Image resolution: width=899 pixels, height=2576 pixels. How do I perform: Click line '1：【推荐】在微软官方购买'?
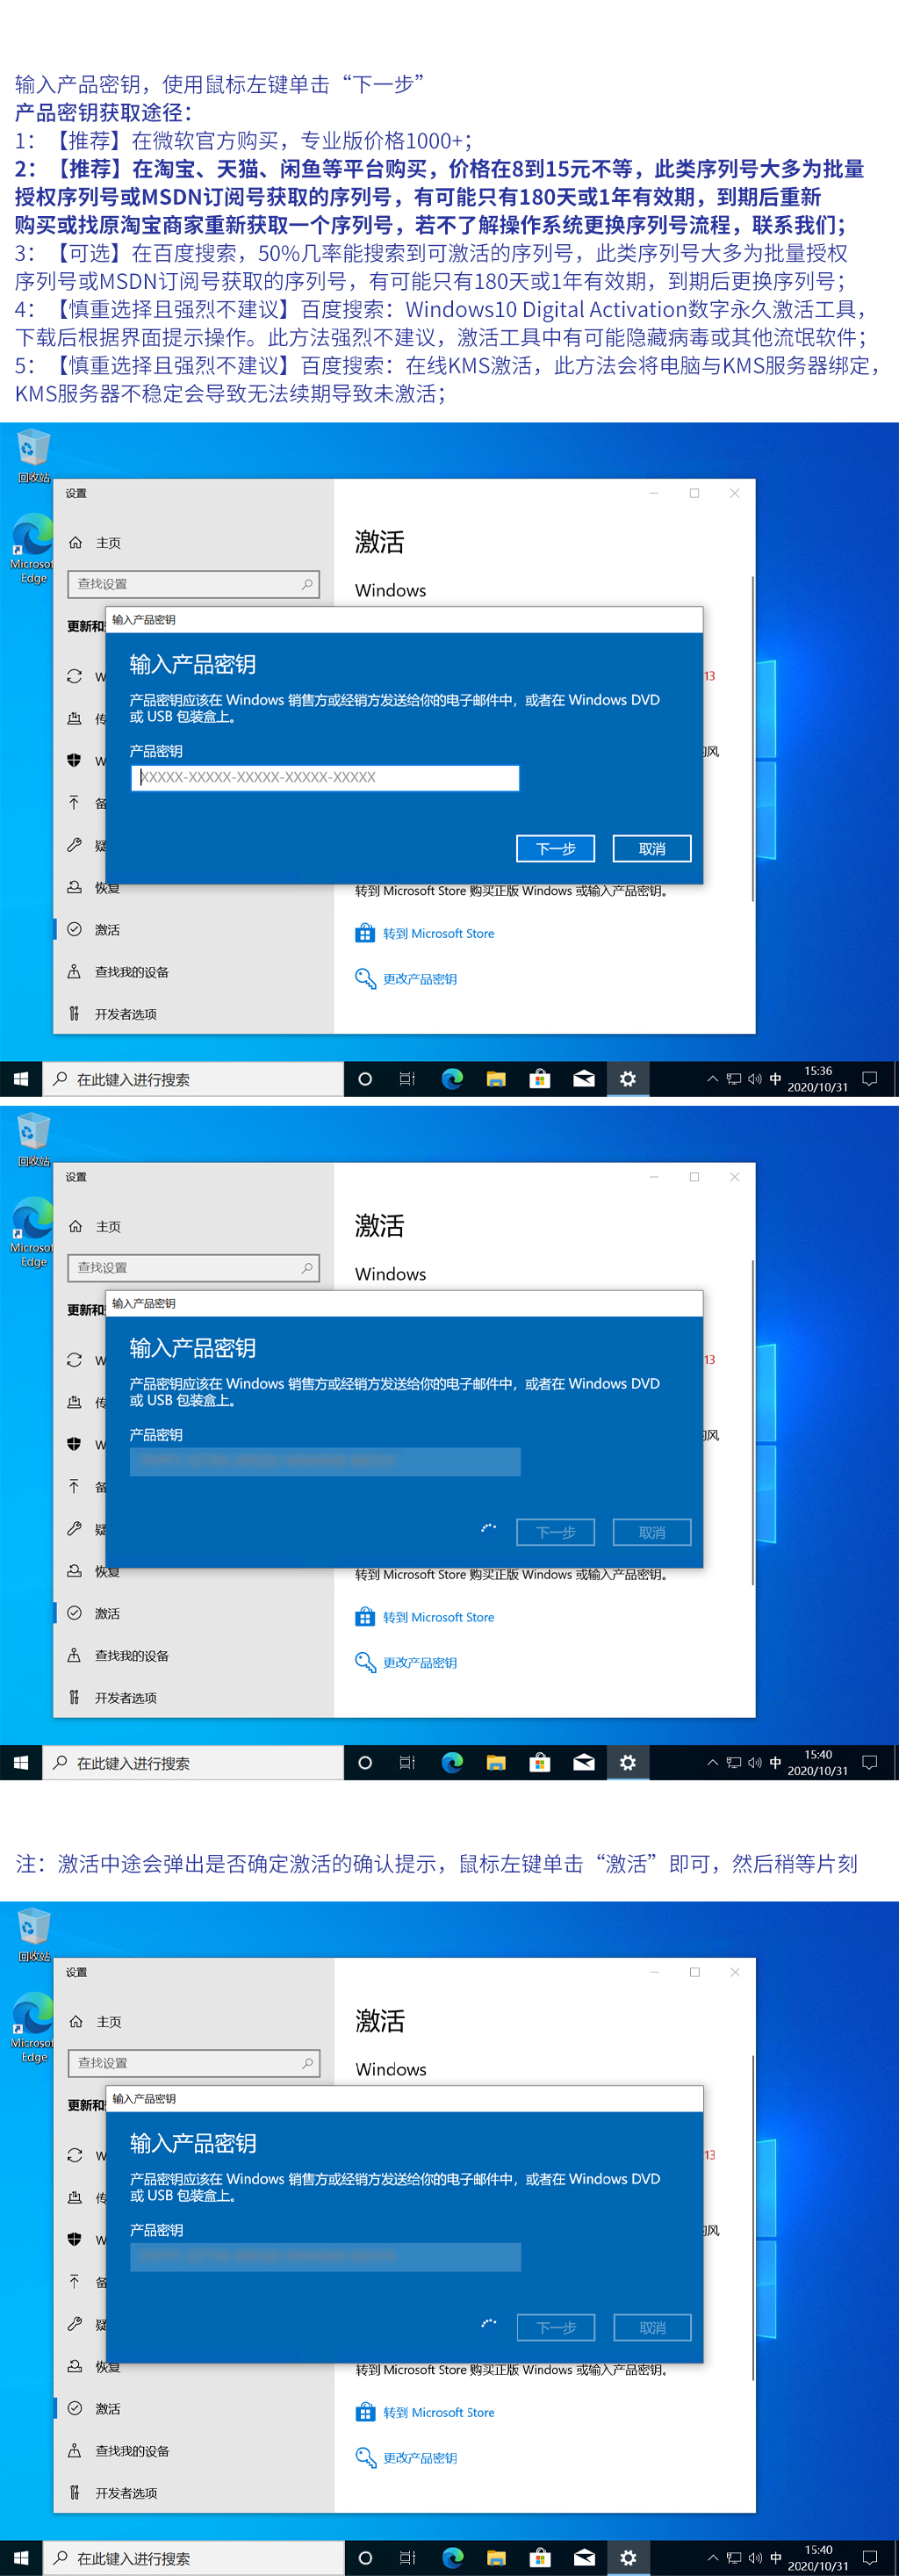(244, 140)
